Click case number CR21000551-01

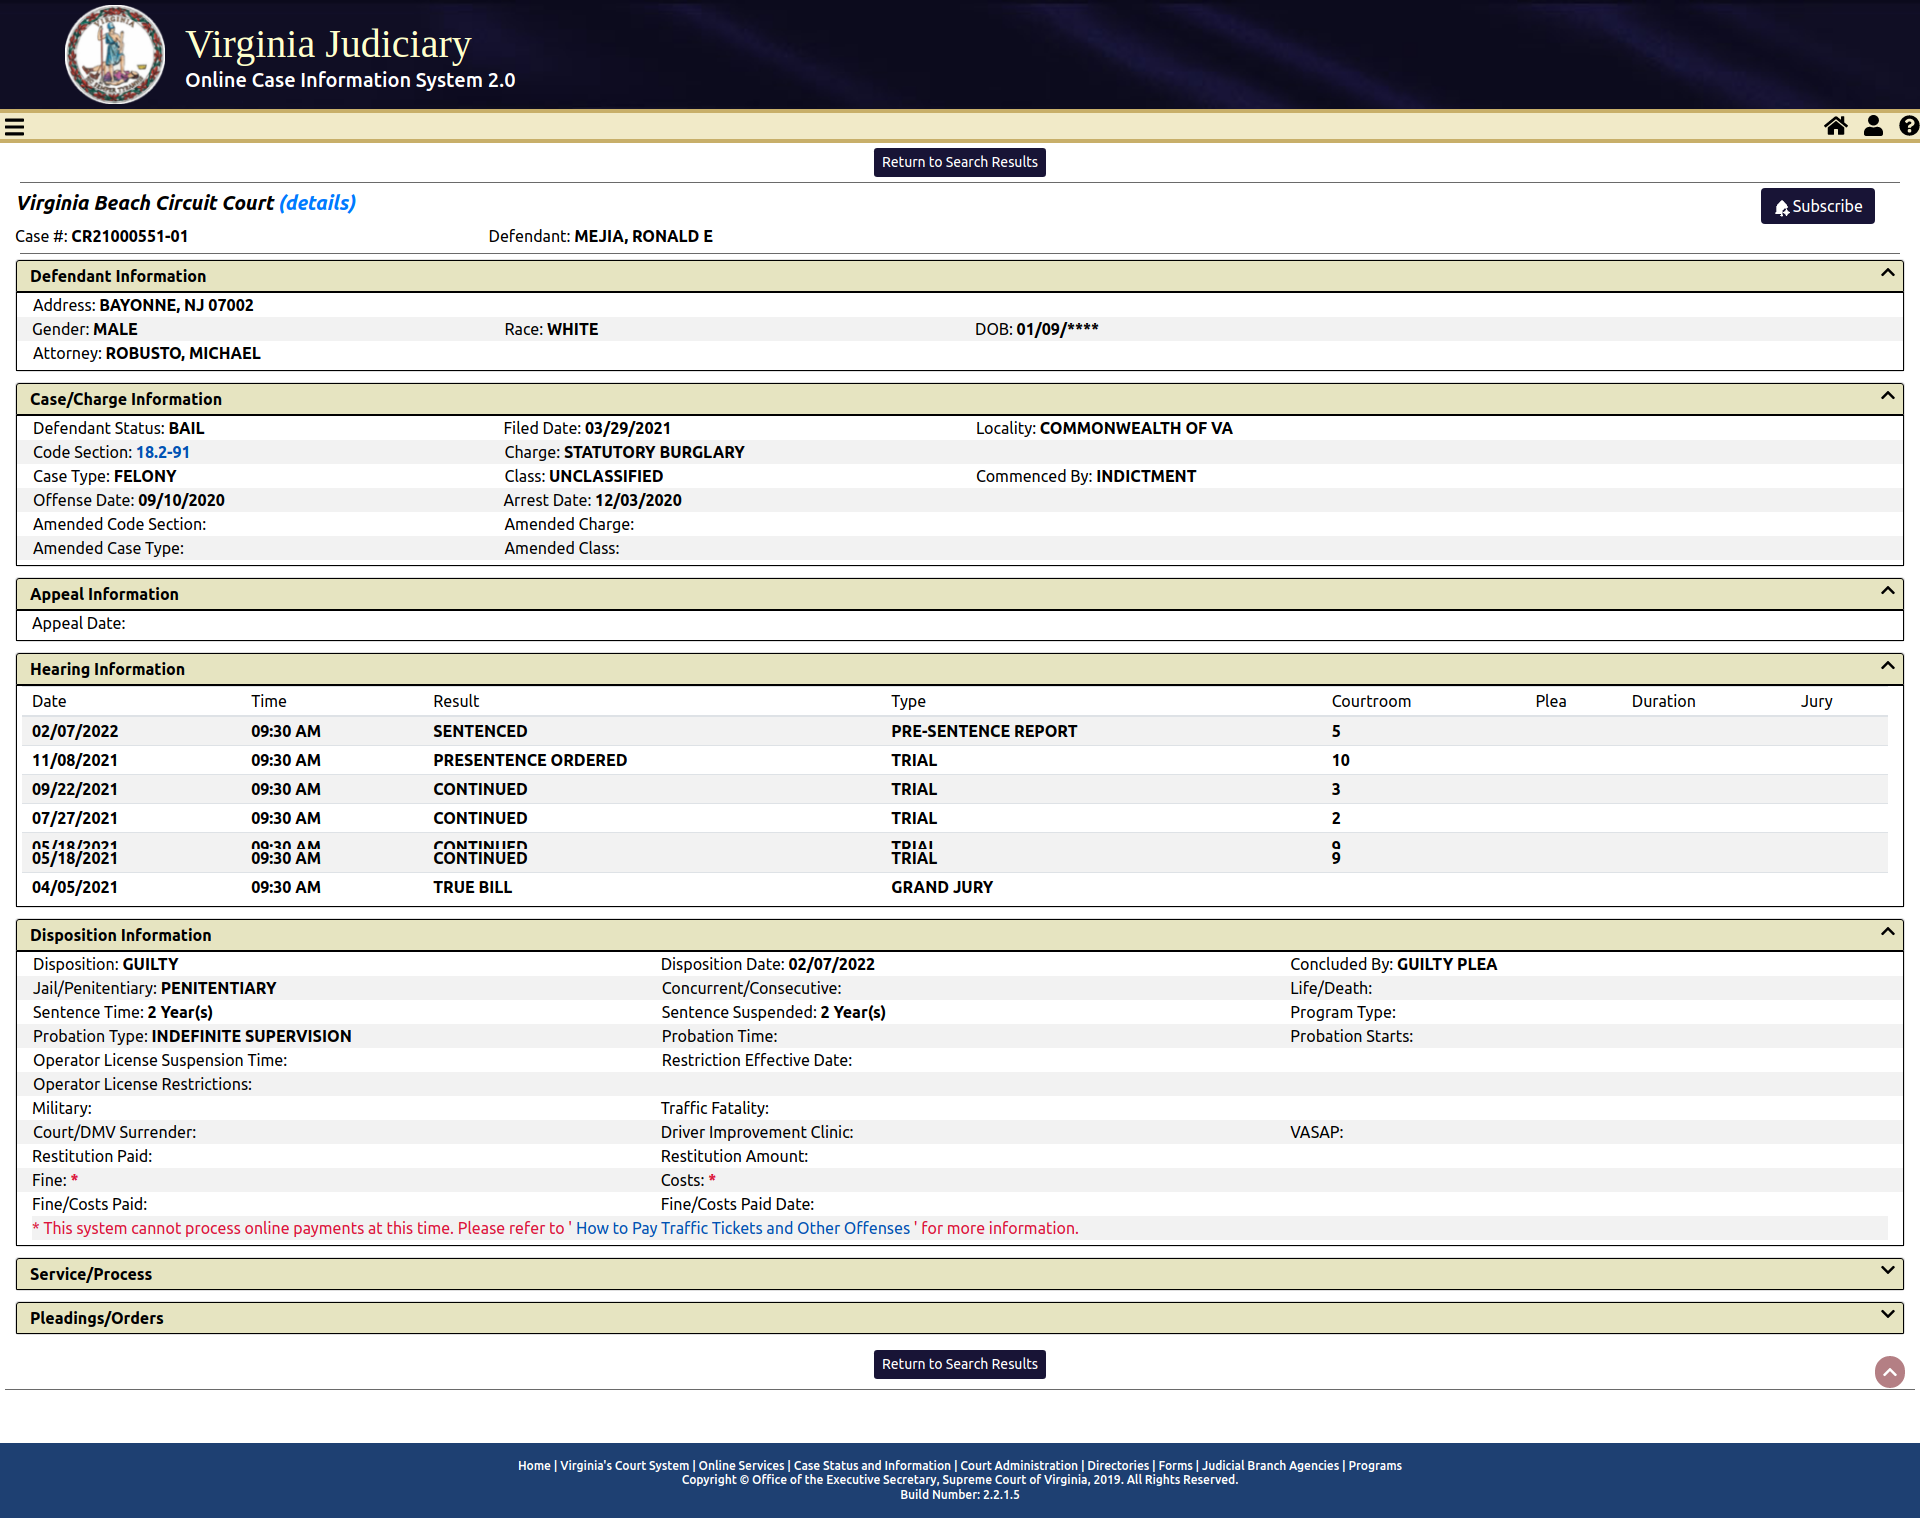pos(129,236)
